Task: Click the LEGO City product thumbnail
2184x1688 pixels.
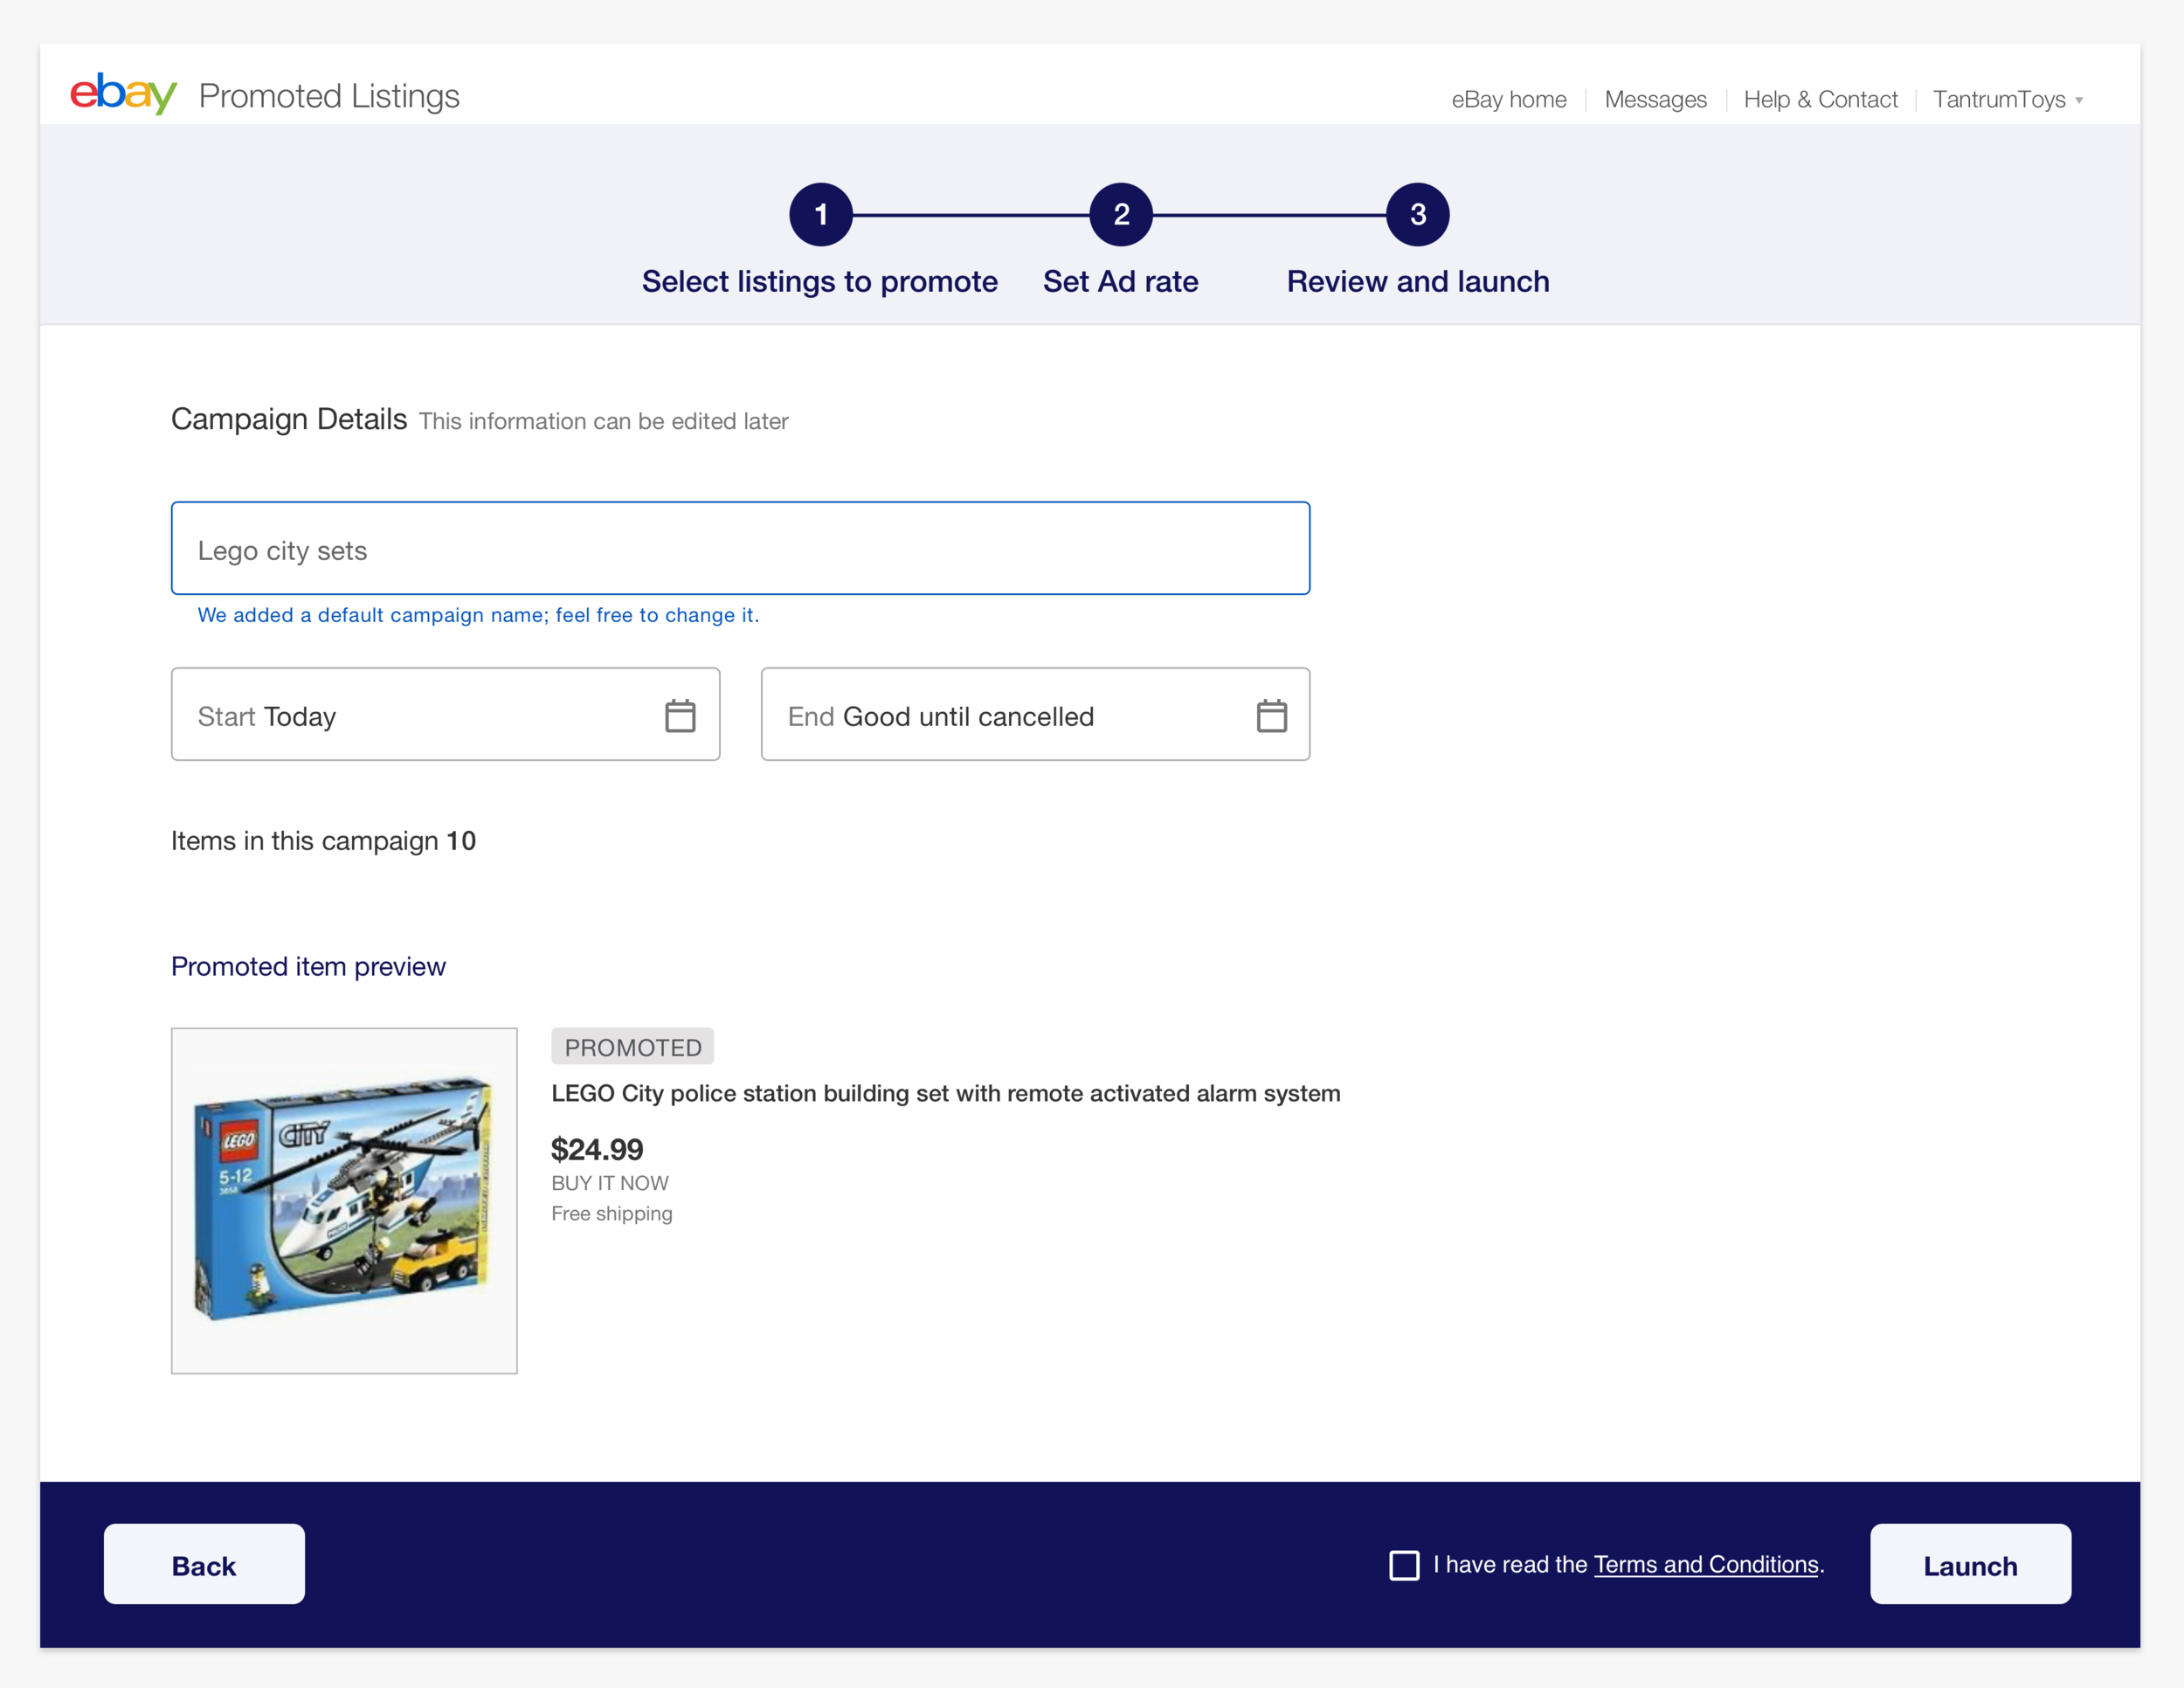Action: pos(344,1200)
